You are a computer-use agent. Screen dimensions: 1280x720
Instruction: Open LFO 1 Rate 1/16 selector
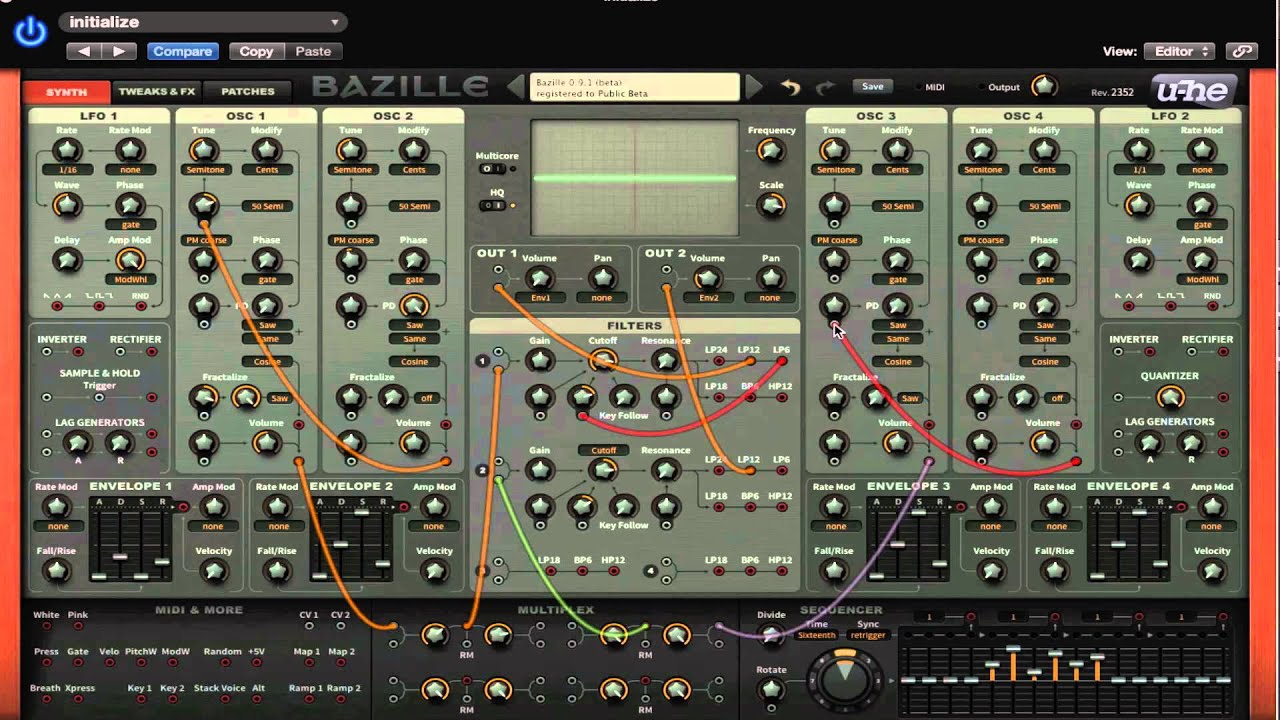click(67, 170)
